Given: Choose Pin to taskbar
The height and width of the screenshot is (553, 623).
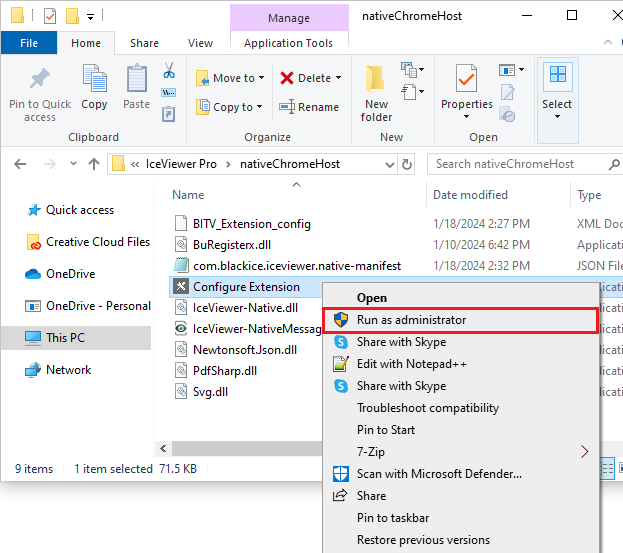Looking at the screenshot, I should click(x=460, y=518).
